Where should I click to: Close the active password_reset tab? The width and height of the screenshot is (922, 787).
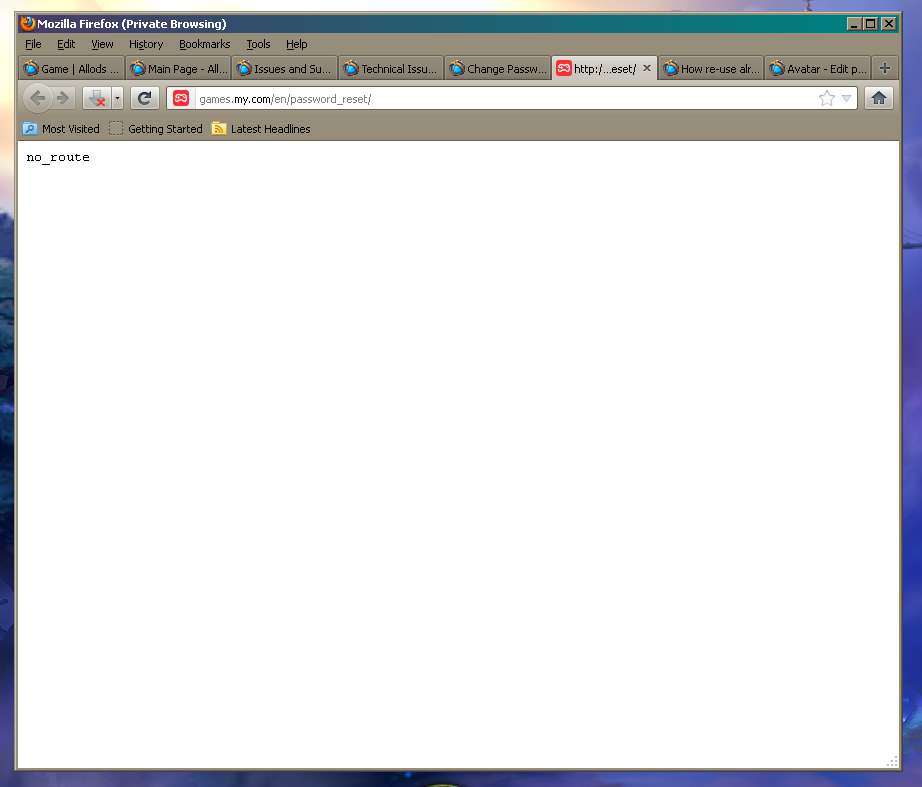(x=647, y=69)
